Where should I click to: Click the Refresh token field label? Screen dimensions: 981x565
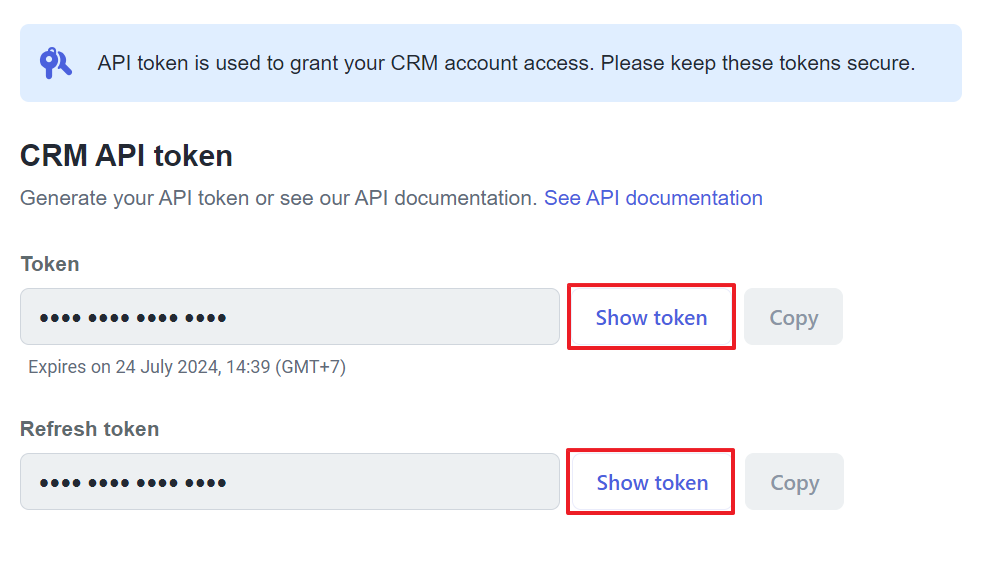click(x=89, y=429)
